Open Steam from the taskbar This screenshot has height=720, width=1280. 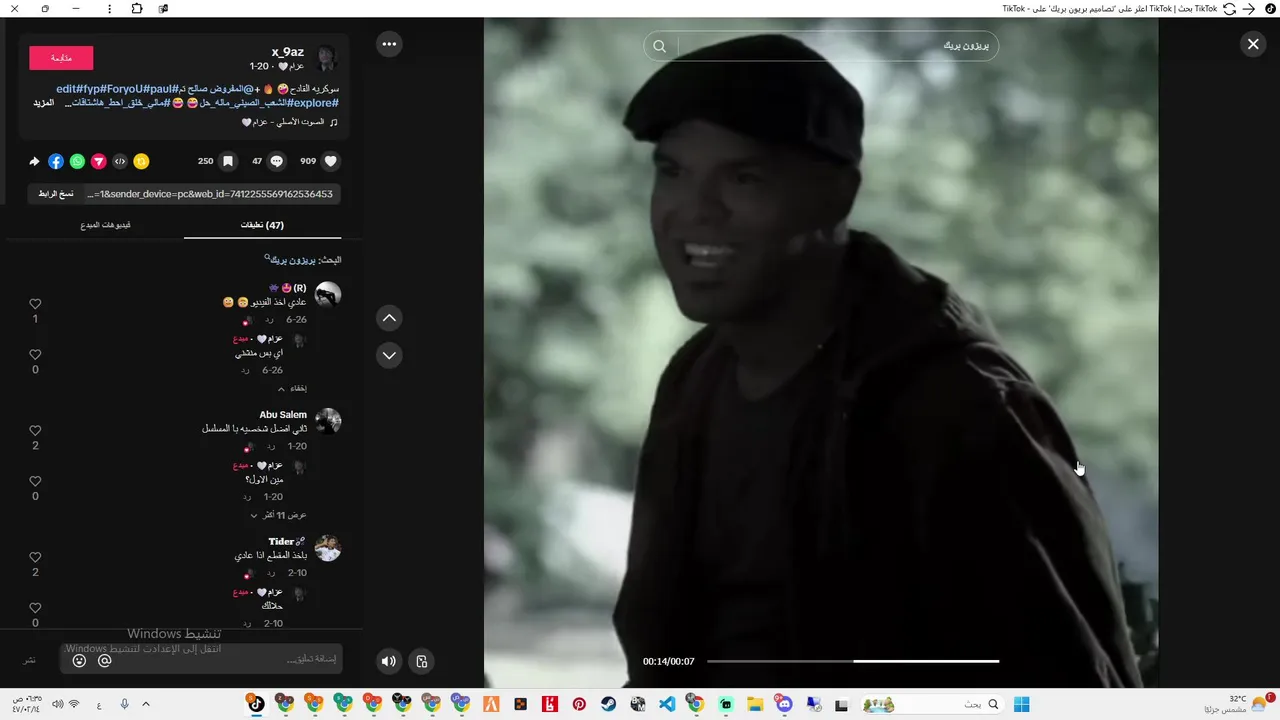608,704
